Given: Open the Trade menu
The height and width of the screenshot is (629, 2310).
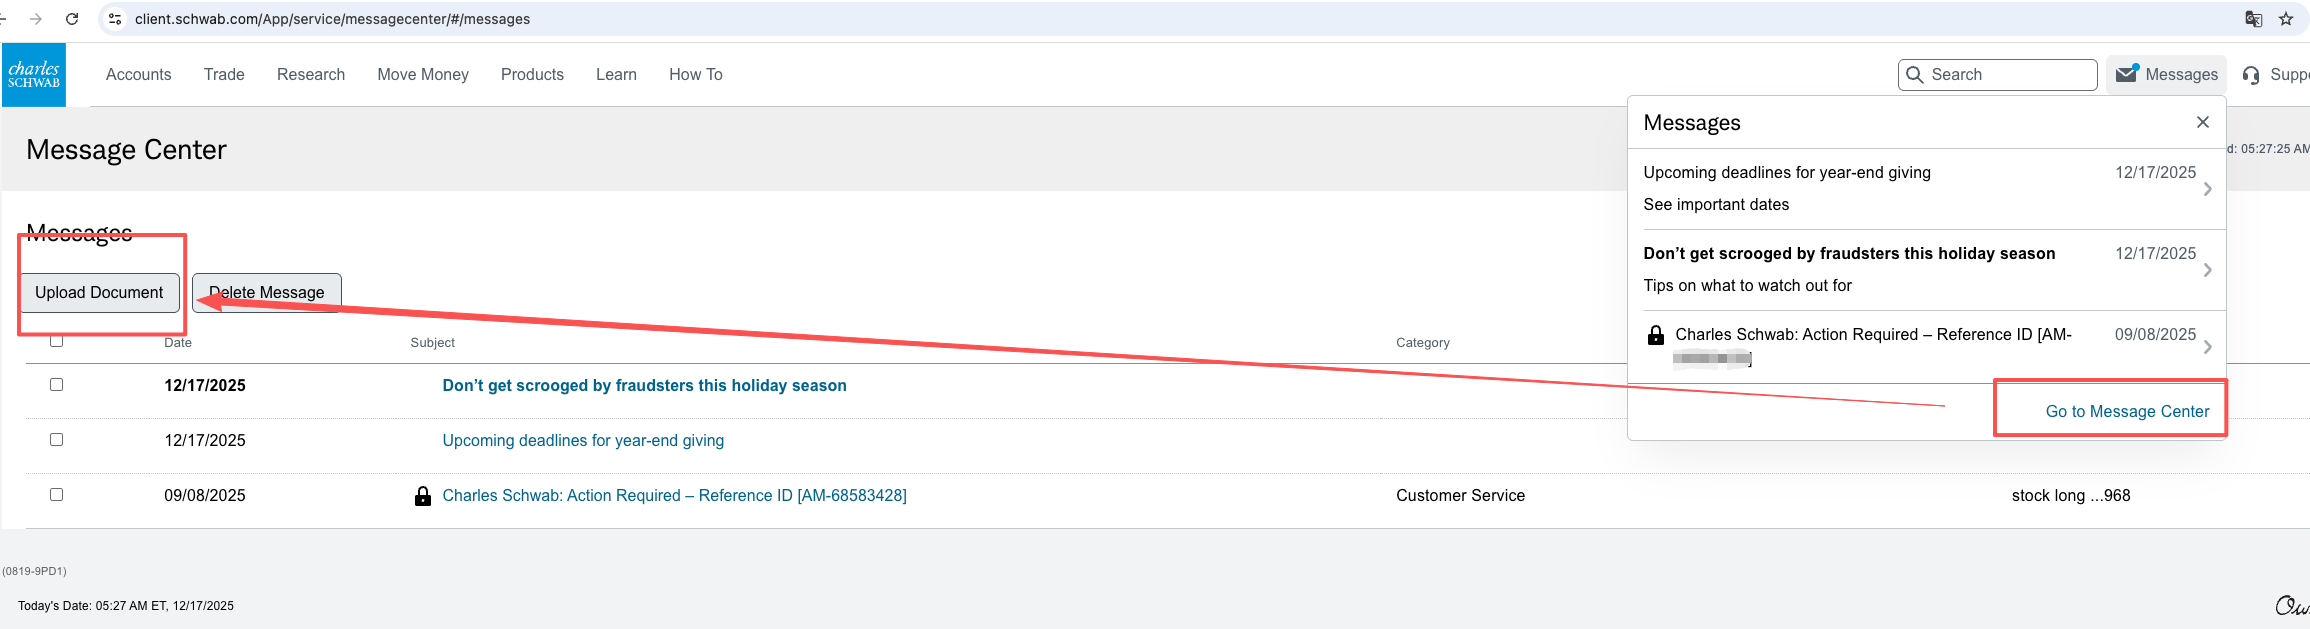Looking at the screenshot, I should click(224, 75).
